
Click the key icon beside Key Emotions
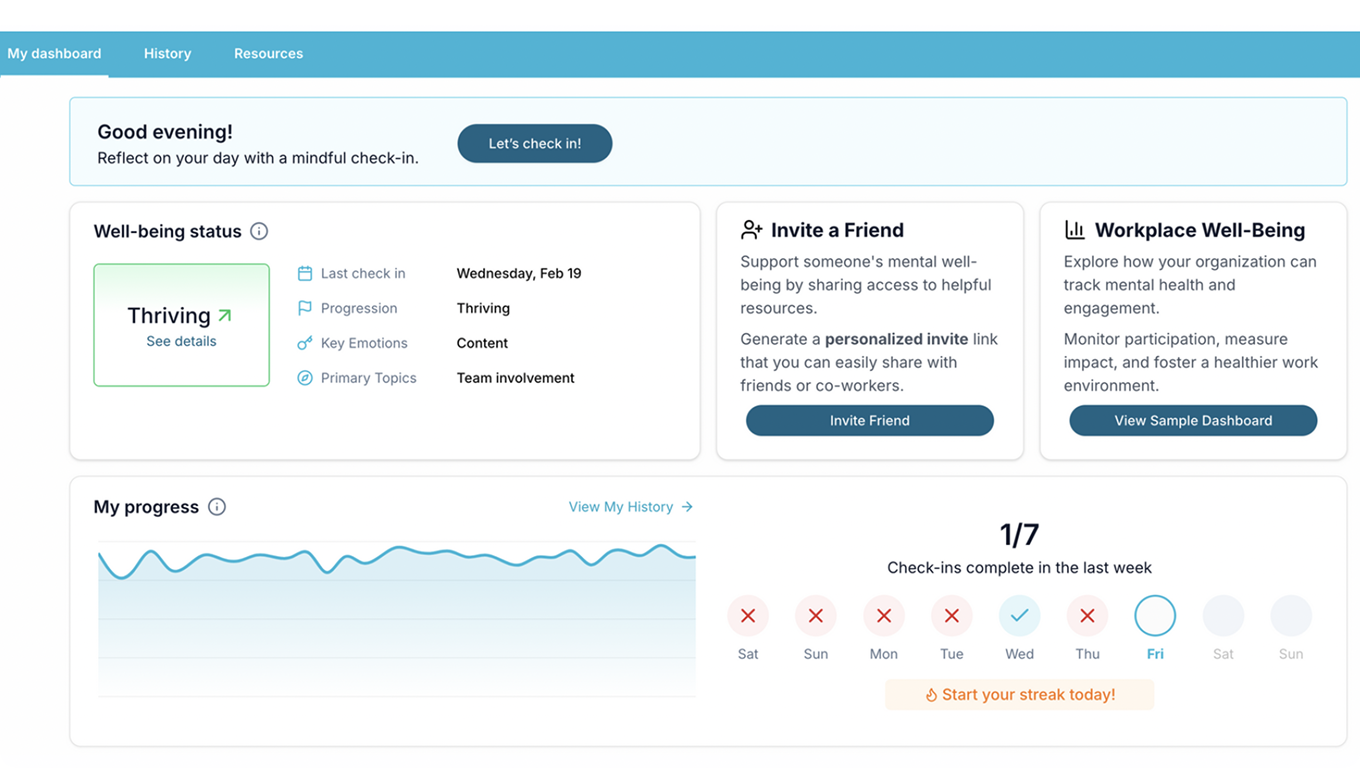pos(305,343)
